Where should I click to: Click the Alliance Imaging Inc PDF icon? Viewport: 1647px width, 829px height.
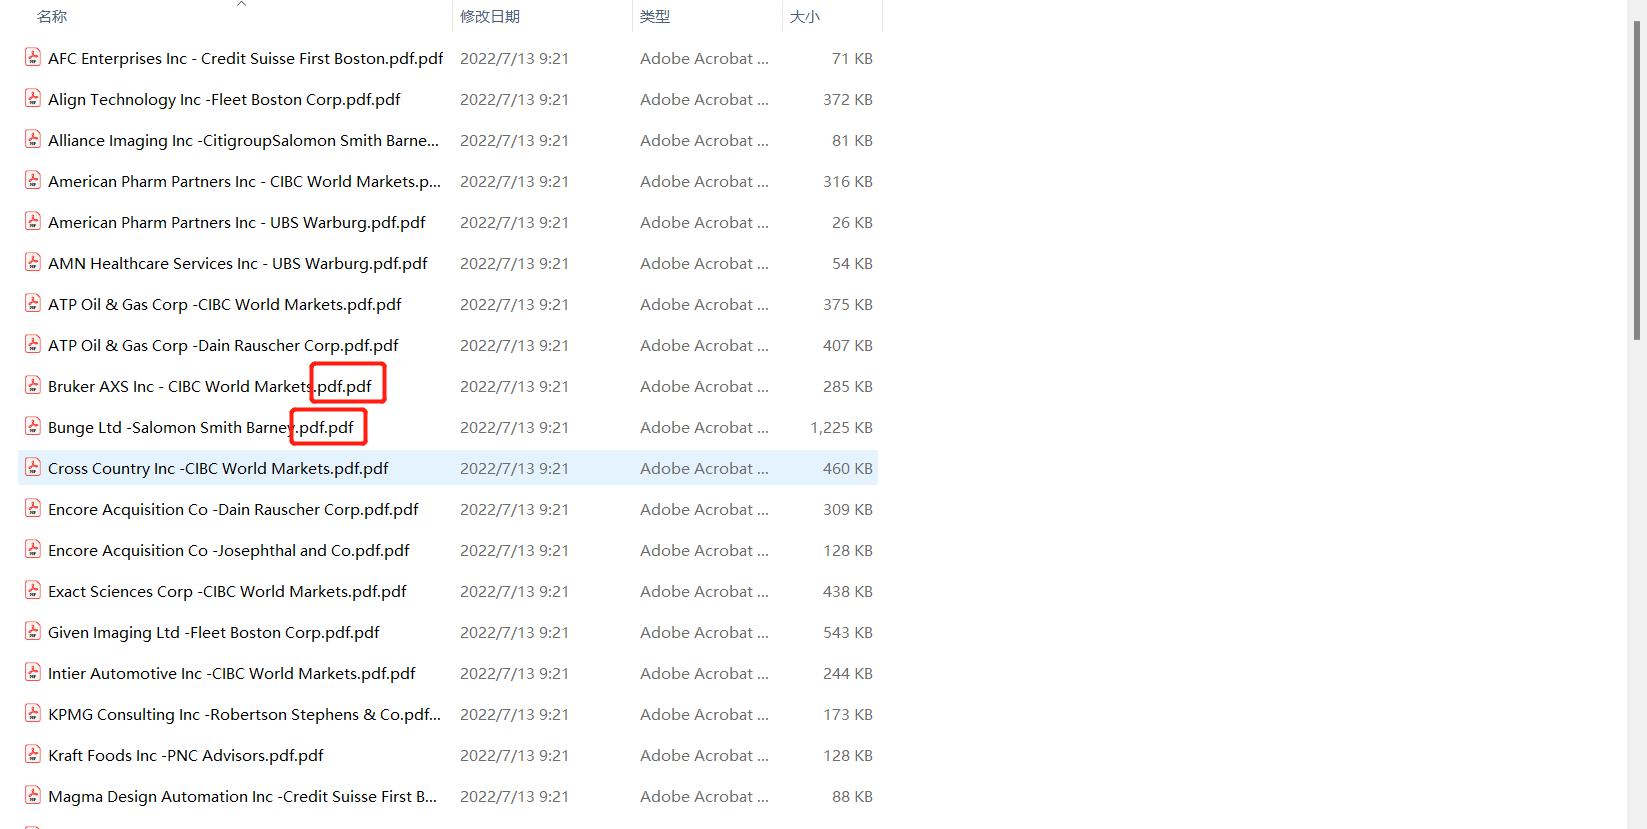(33, 139)
